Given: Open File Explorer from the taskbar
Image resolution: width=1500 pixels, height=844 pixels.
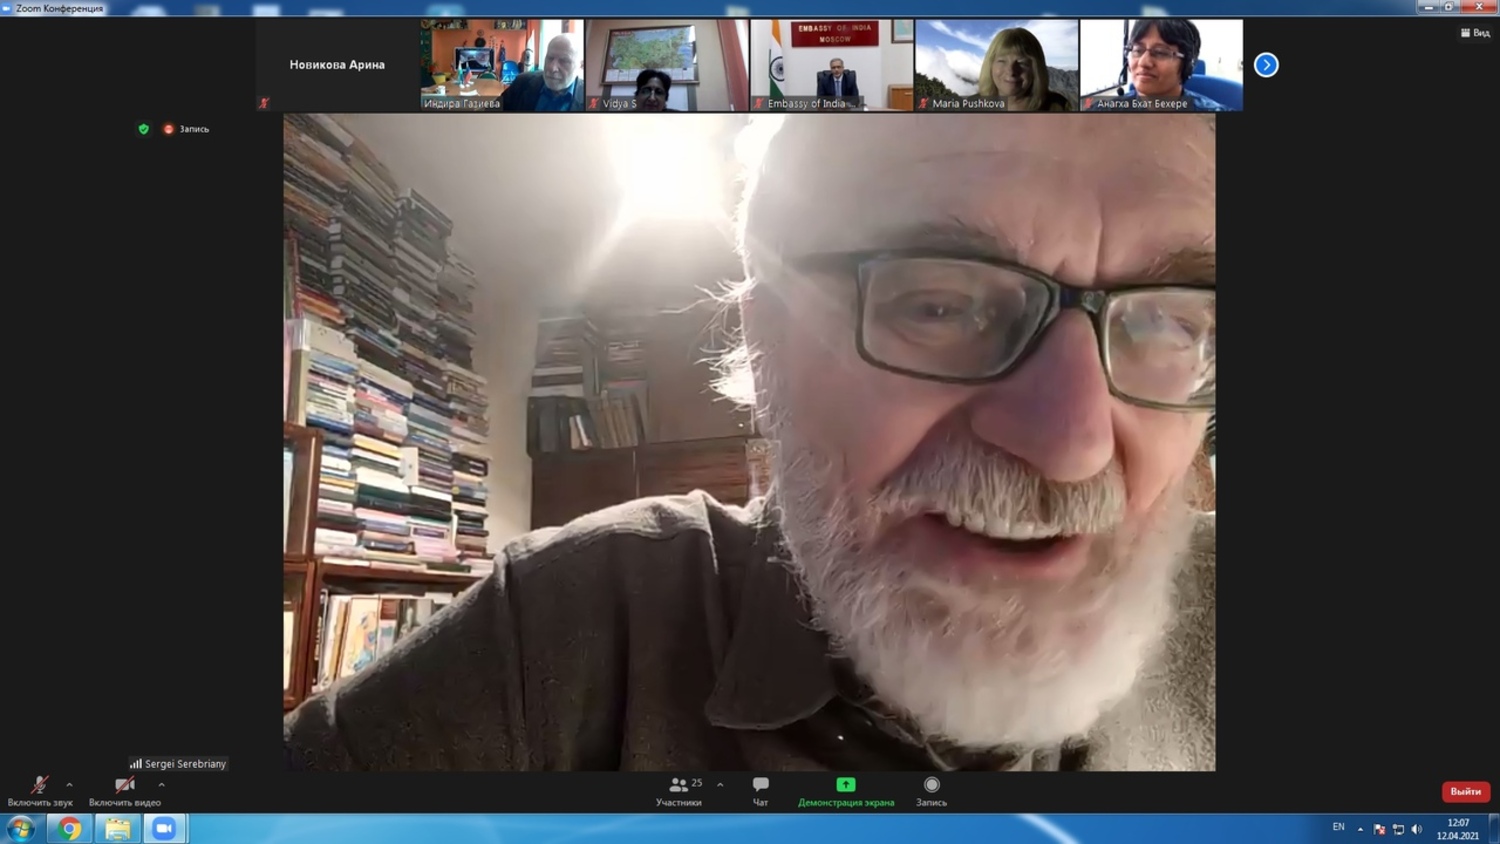Looking at the screenshot, I should click(x=117, y=829).
